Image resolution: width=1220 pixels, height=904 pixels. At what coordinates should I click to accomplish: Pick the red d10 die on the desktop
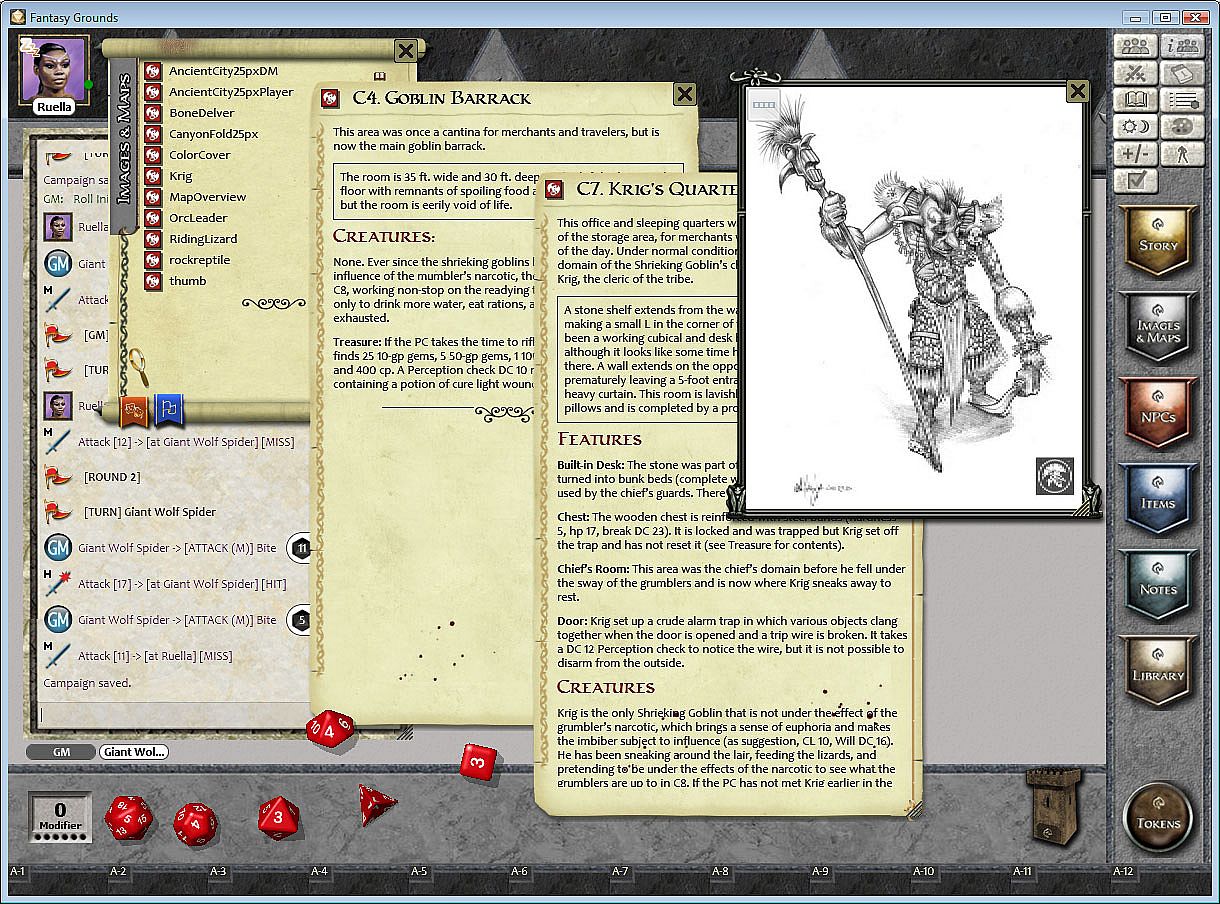pos(330,730)
